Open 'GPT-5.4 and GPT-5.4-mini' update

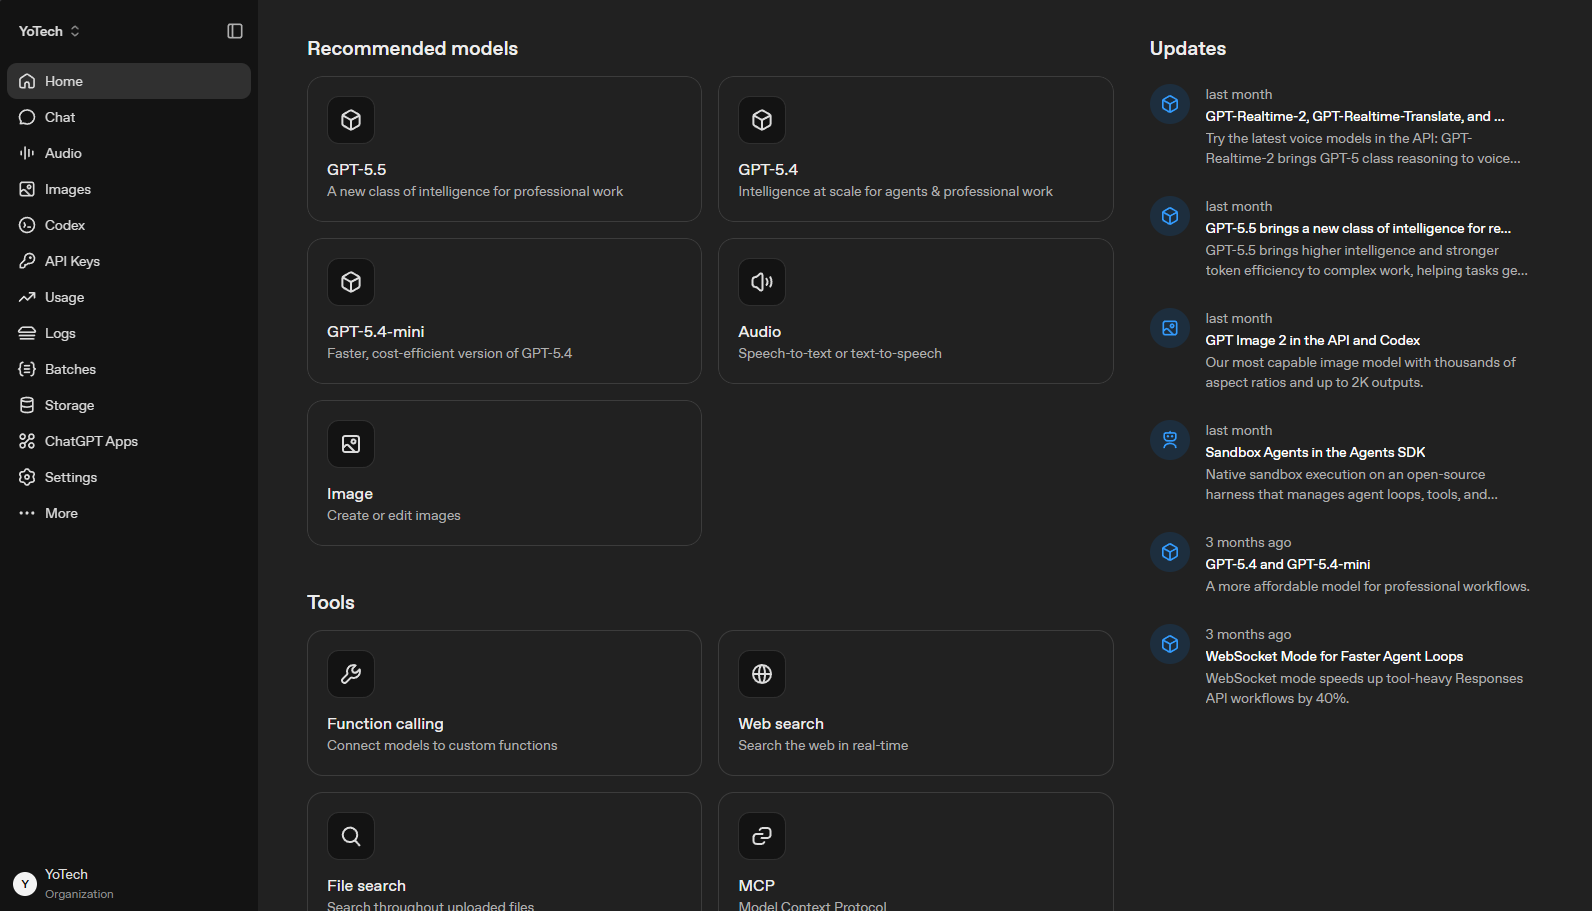(x=1288, y=565)
